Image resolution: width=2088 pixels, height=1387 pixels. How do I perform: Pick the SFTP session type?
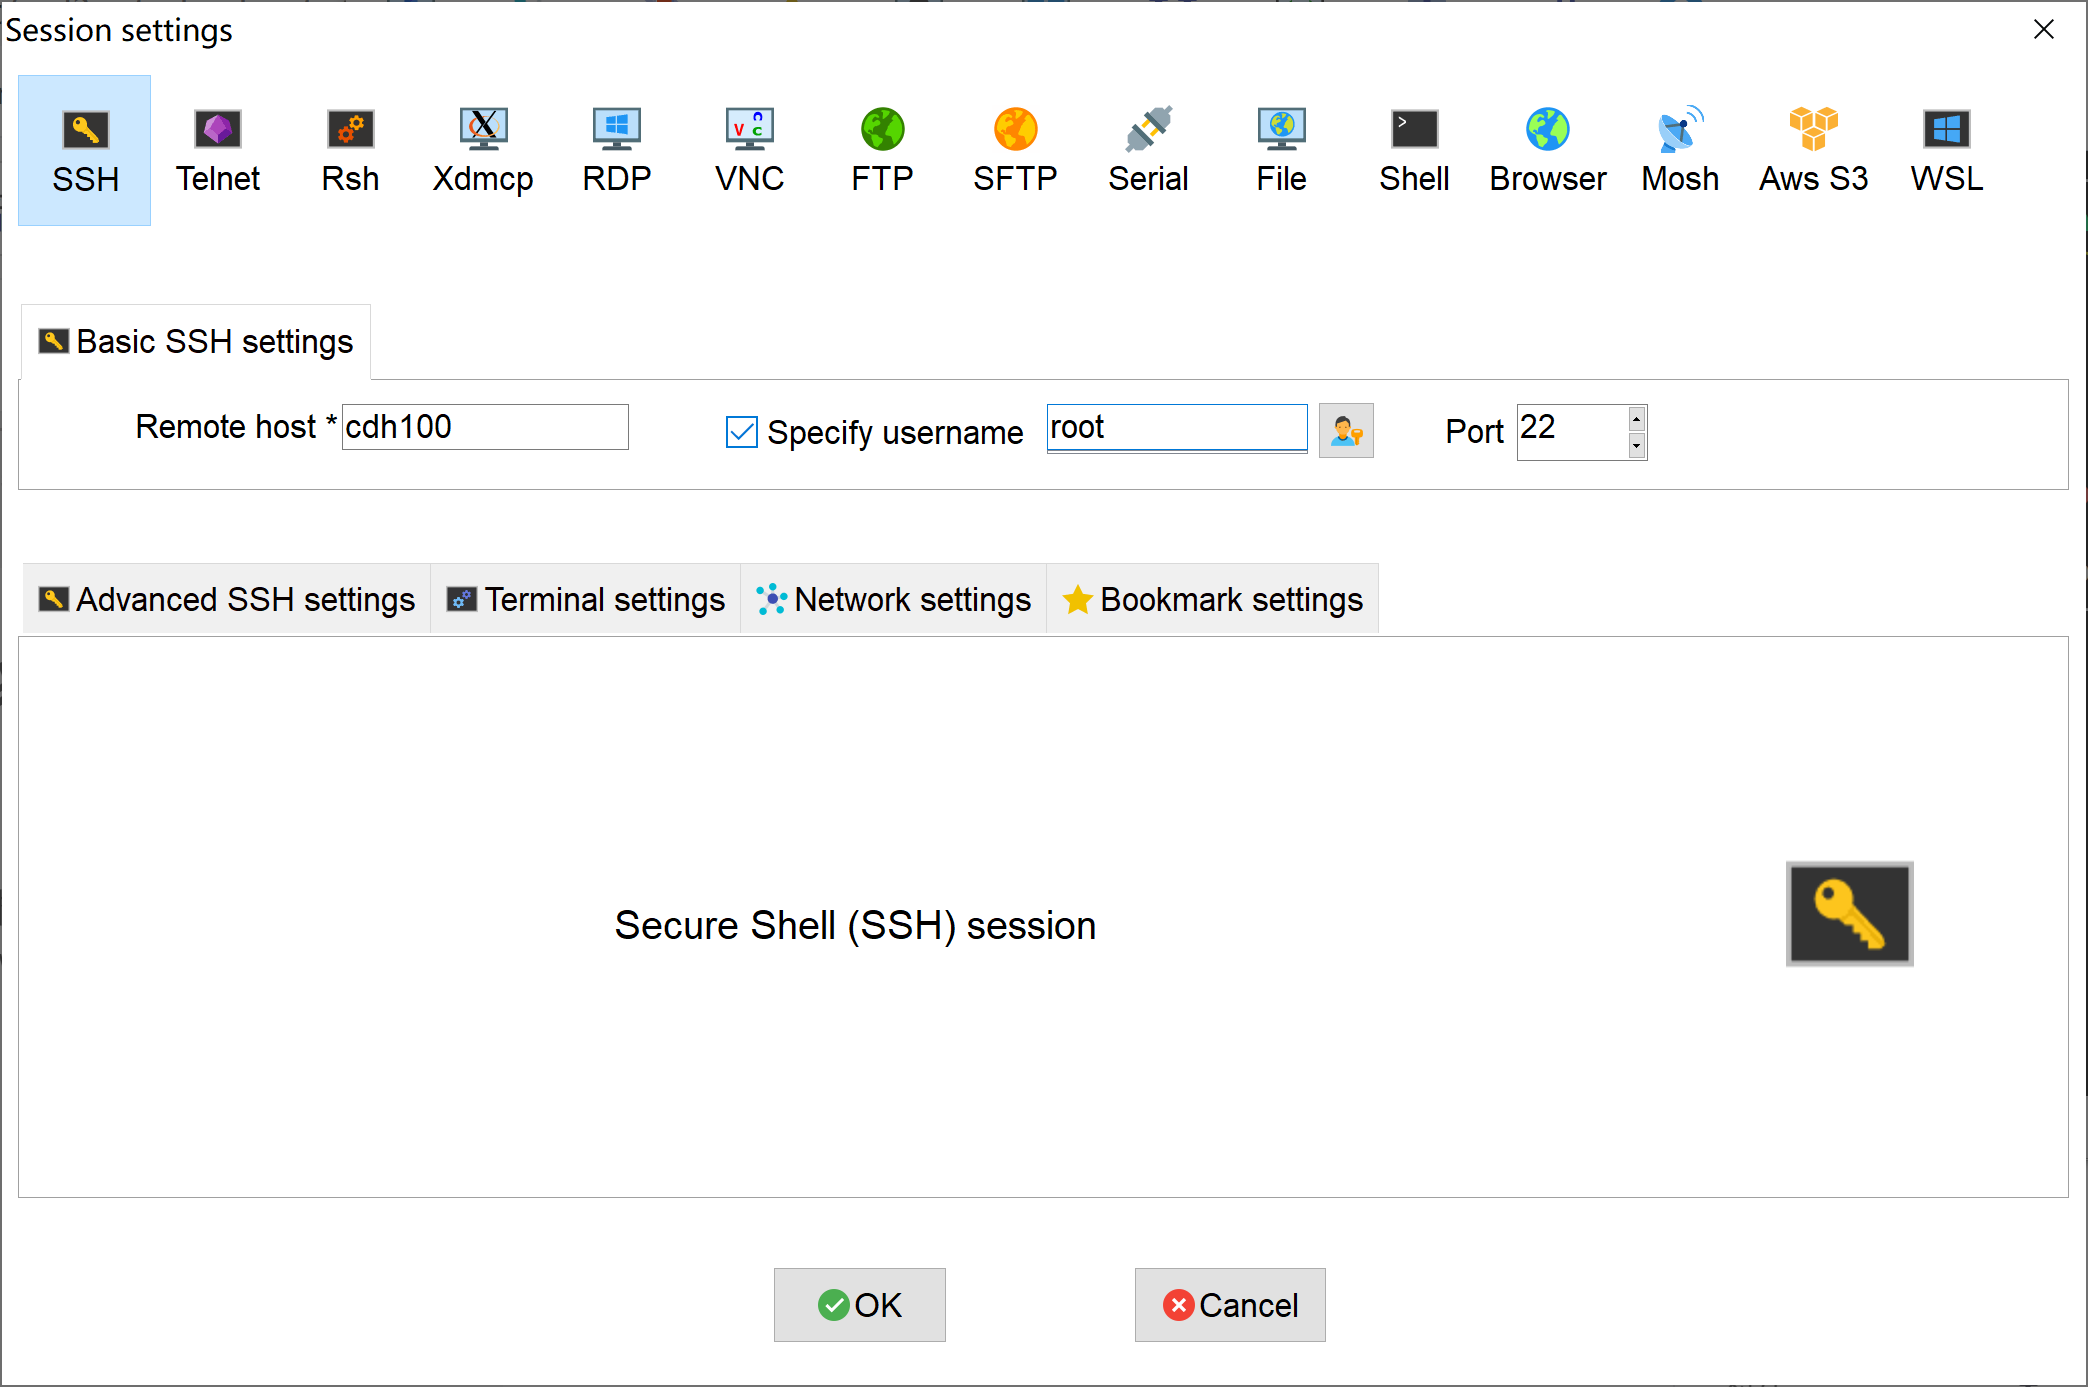1015,150
